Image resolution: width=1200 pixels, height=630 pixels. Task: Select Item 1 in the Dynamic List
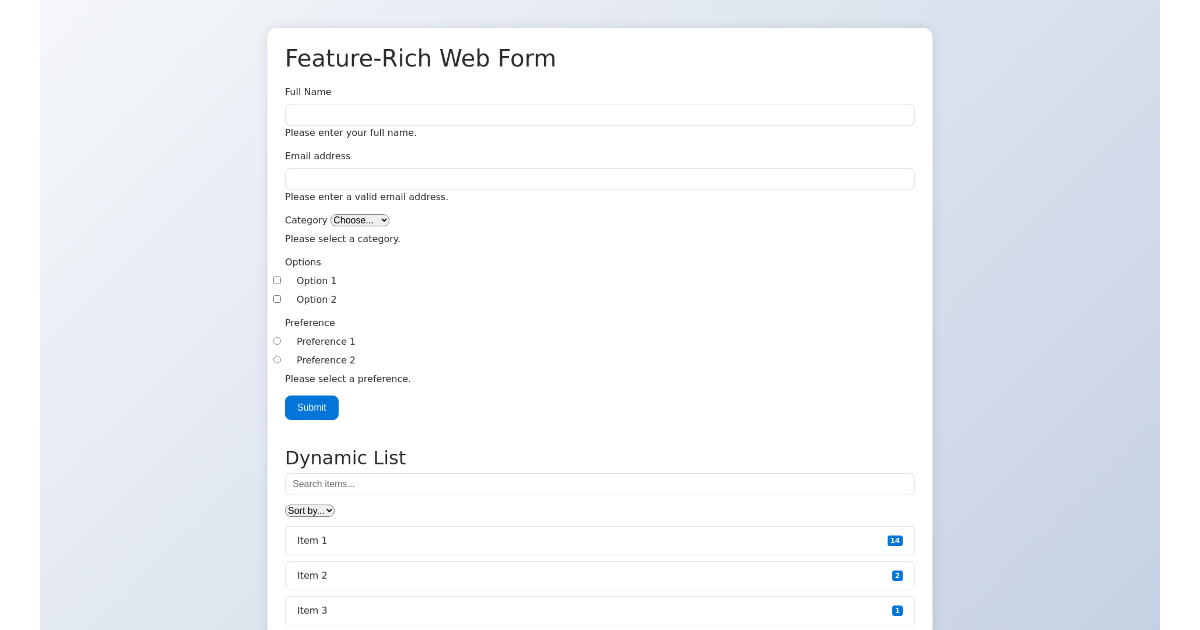(500, 540)
